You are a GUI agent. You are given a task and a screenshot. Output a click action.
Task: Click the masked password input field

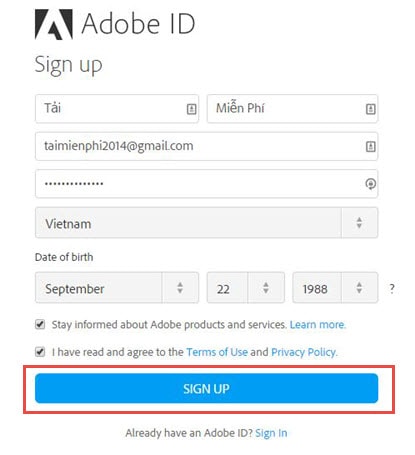[206, 184]
